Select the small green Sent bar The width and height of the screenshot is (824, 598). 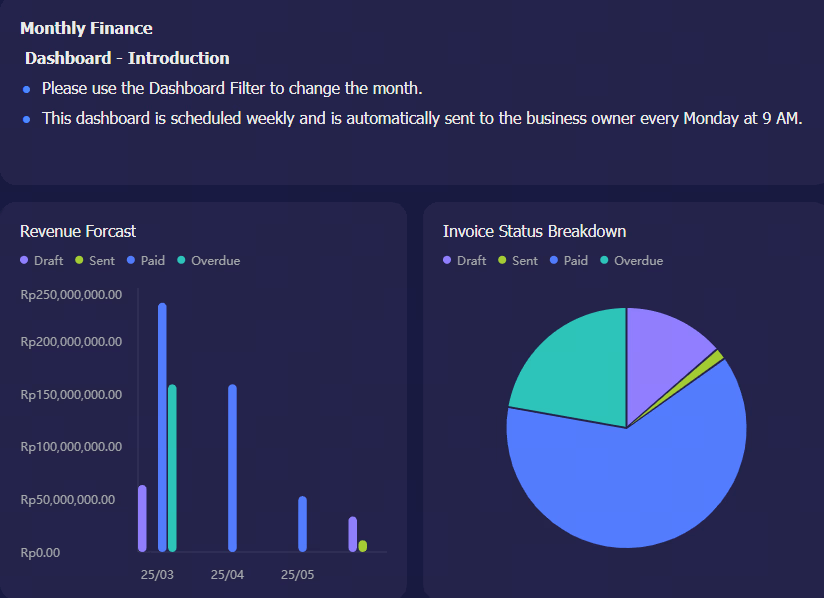pos(363,546)
